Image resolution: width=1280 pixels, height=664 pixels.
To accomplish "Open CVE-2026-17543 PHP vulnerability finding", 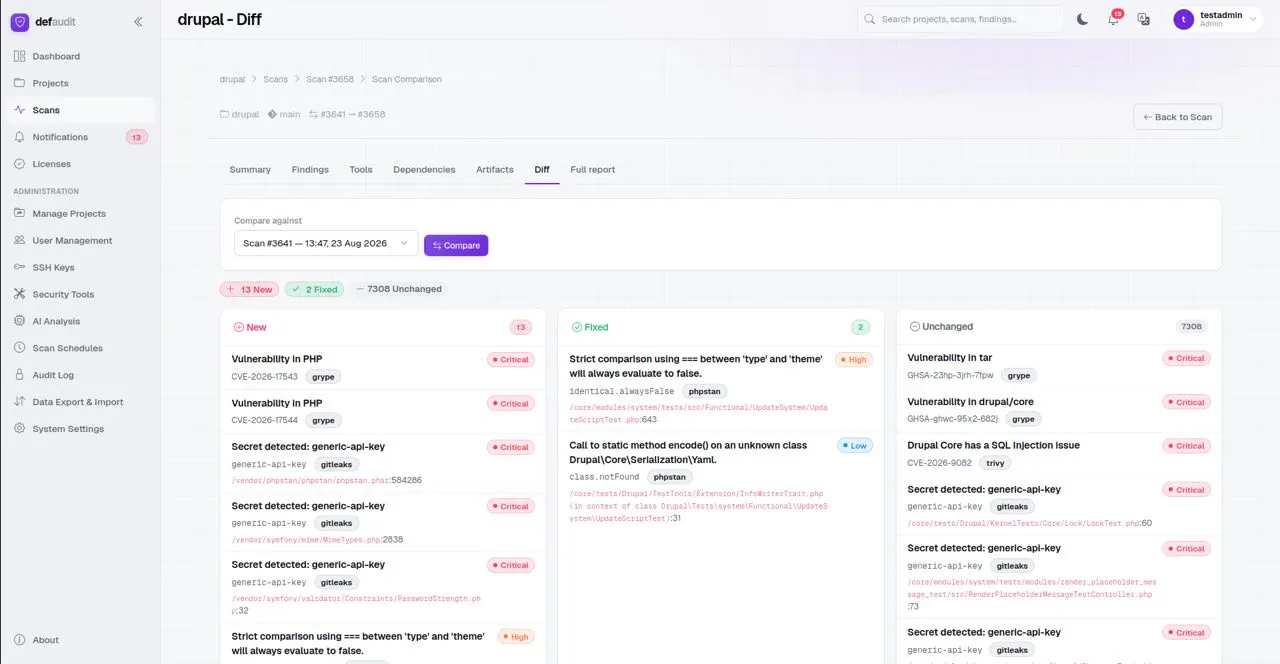I will [x=383, y=367].
